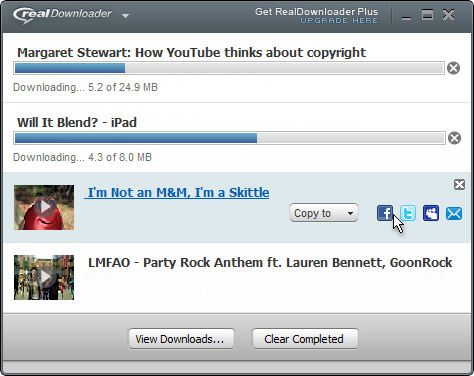Screen dimensions: 474x376
Task: Email the Skittle video link
Action: click(454, 213)
